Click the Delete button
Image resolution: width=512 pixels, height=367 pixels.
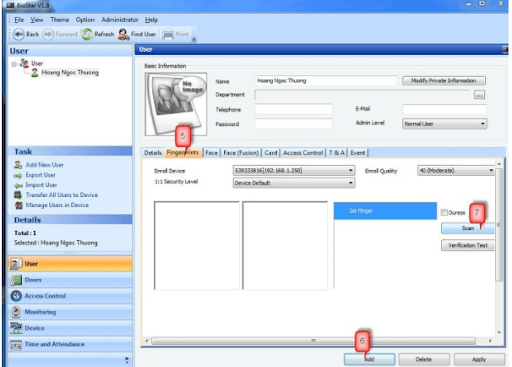(424, 359)
